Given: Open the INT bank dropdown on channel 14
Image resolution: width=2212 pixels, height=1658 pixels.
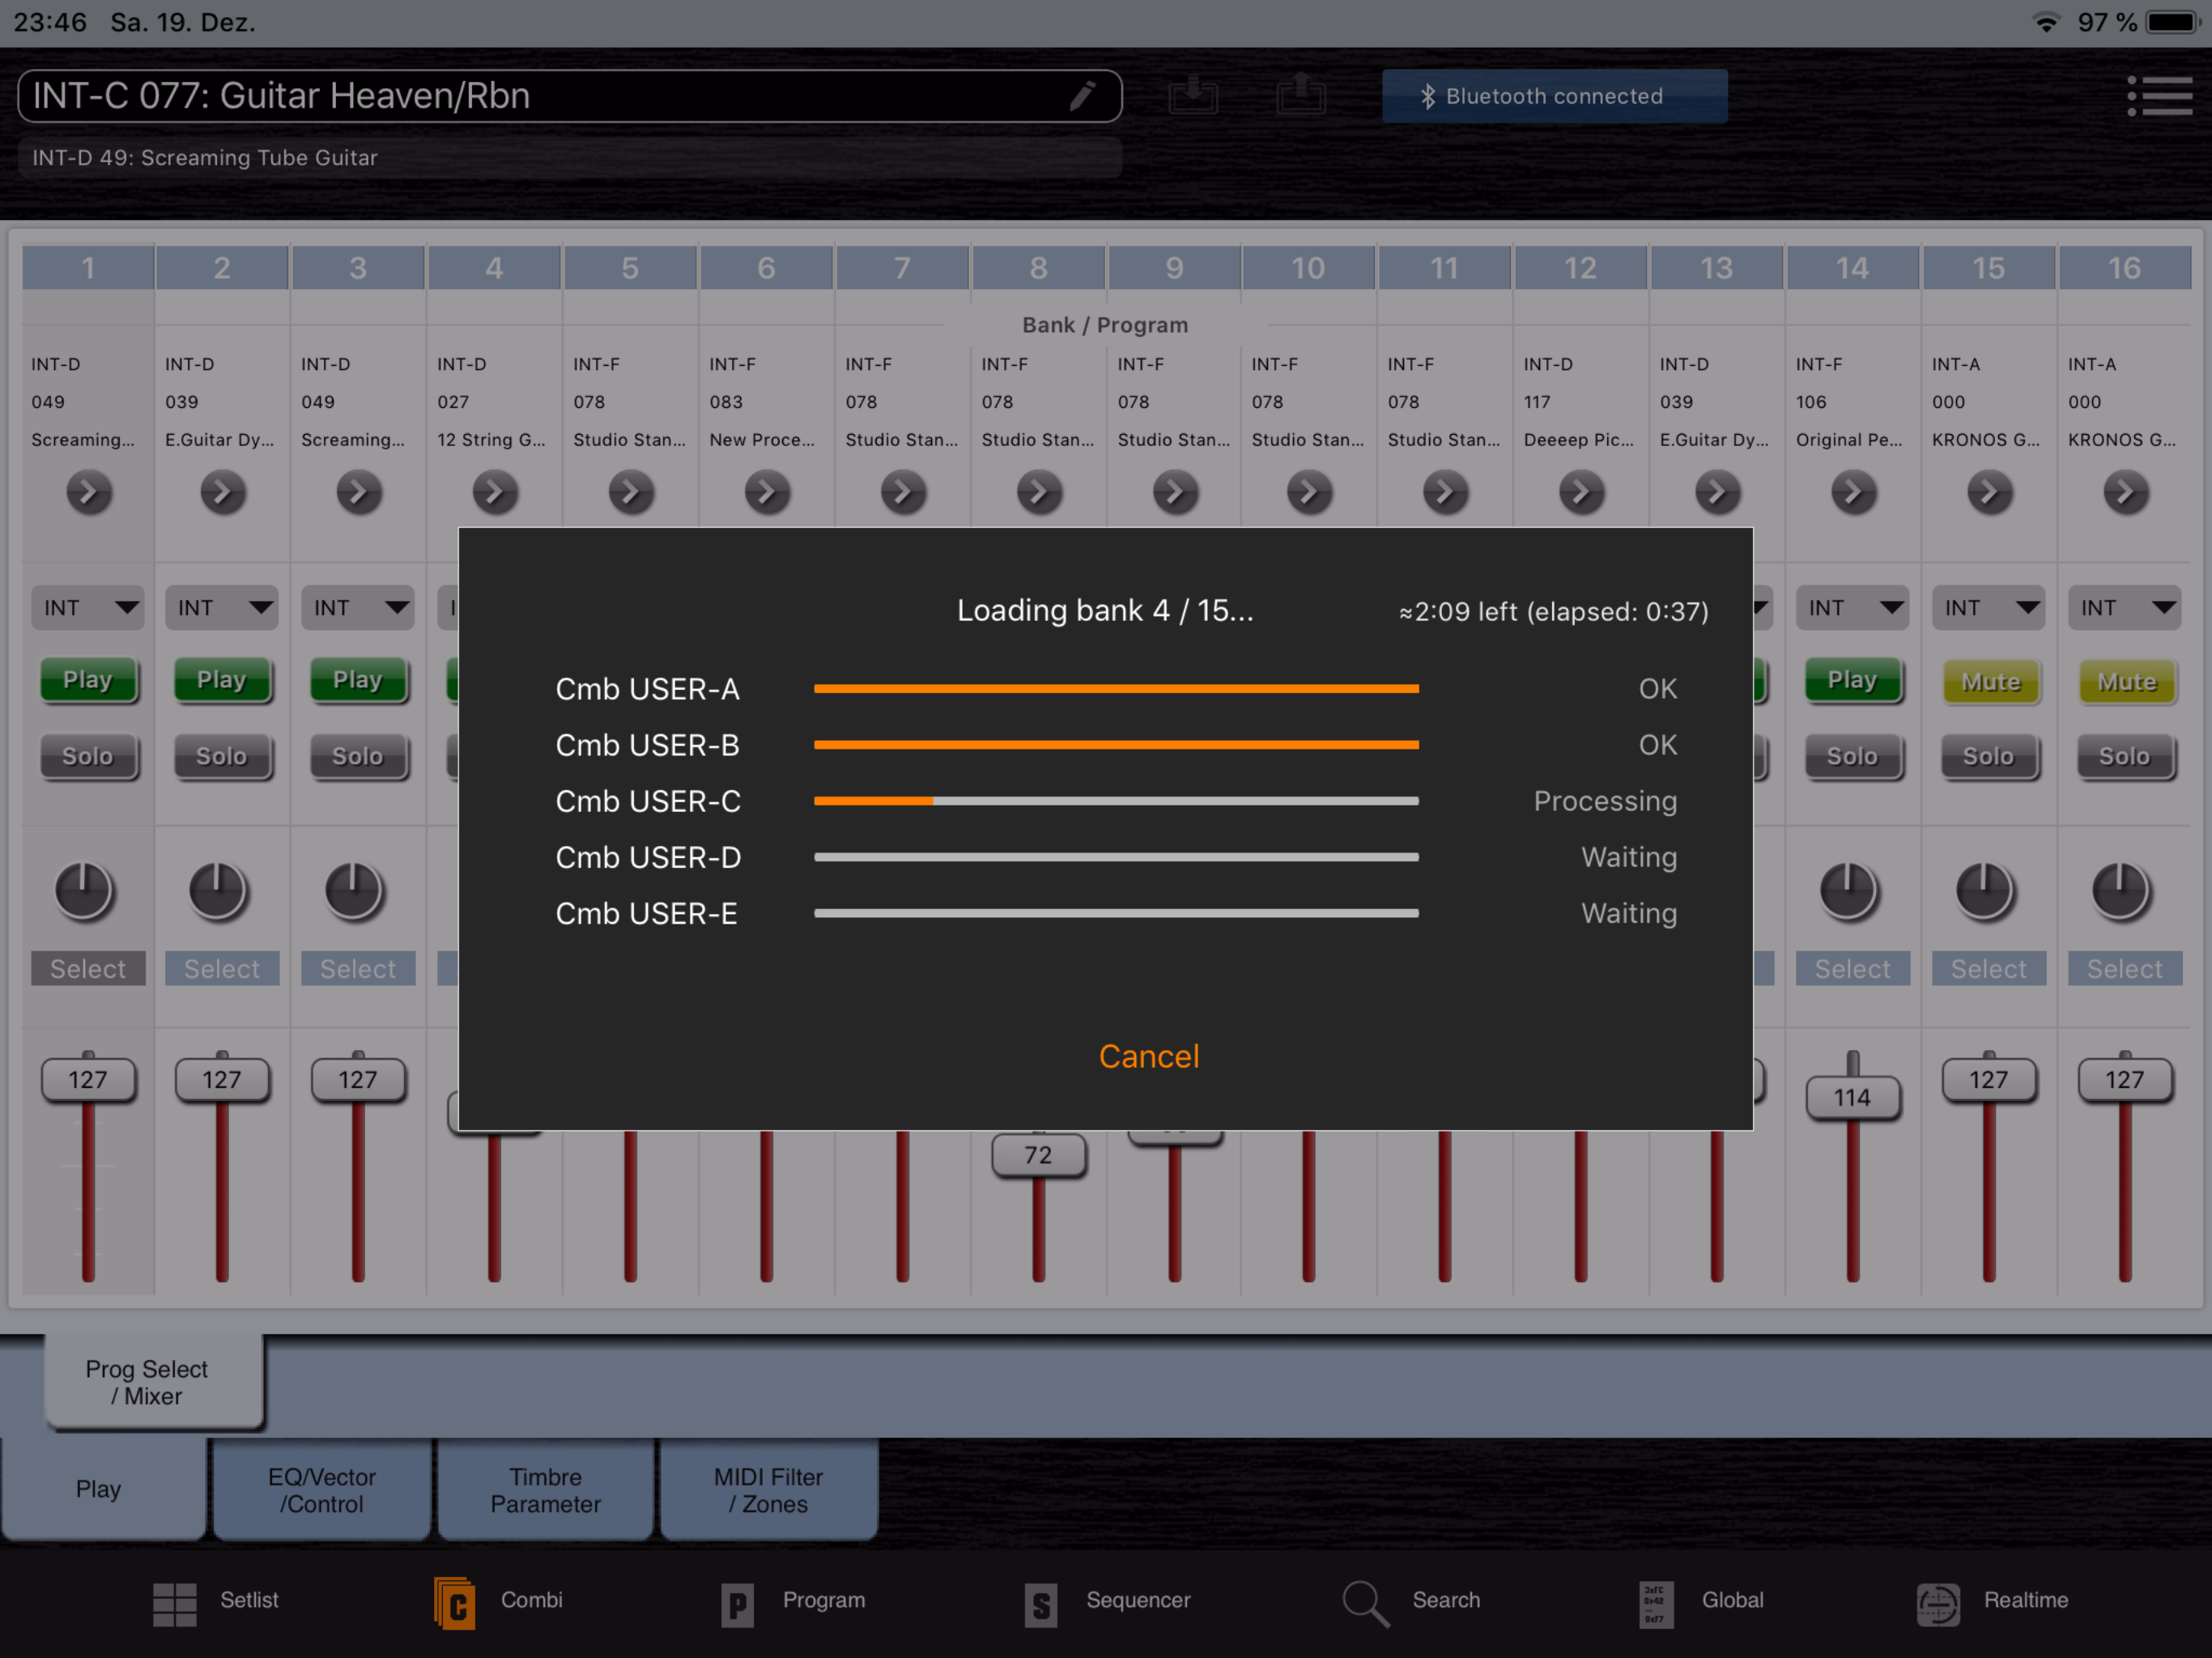Looking at the screenshot, I should [x=1852, y=608].
